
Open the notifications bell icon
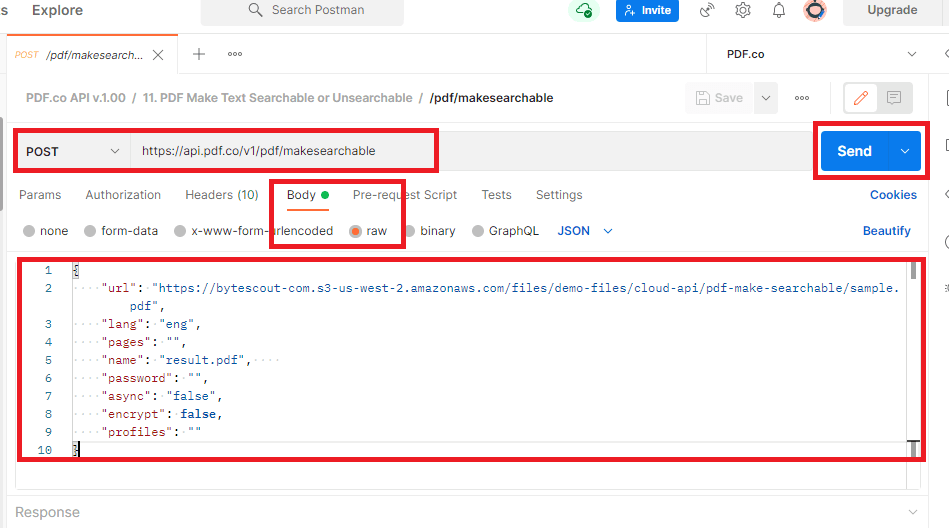pos(779,11)
